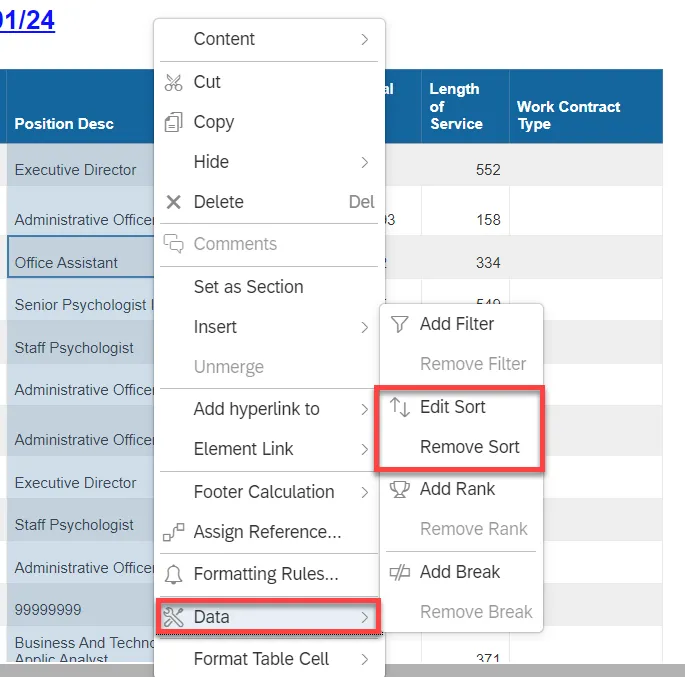Expand the Insert submenu chevron
The height and width of the screenshot is (677, 685).
[365, 327]
